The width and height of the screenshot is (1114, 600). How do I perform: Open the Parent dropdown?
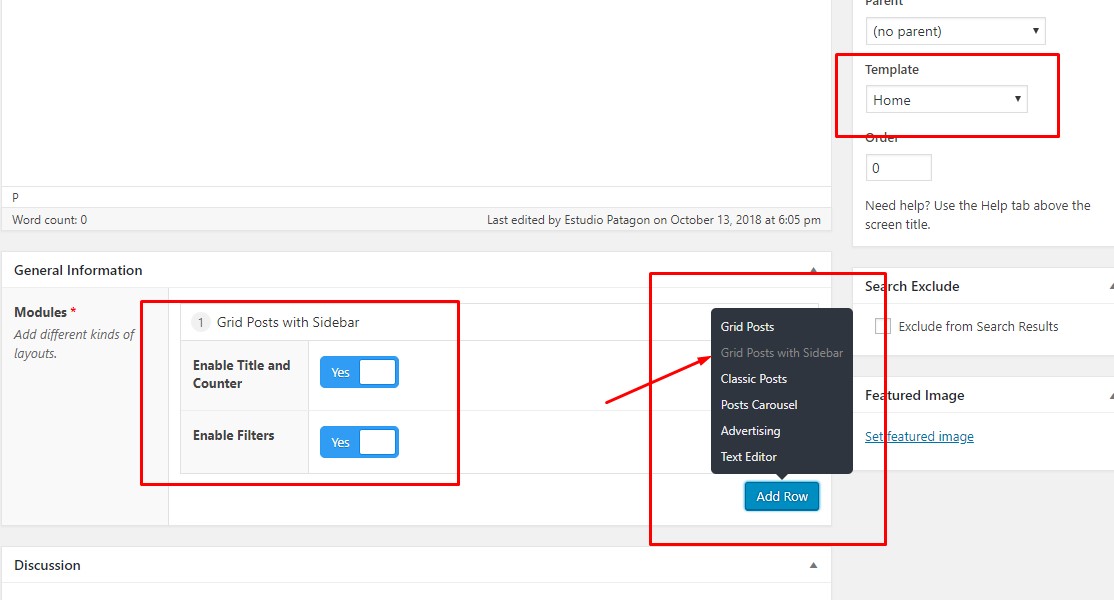click(955, 31)
